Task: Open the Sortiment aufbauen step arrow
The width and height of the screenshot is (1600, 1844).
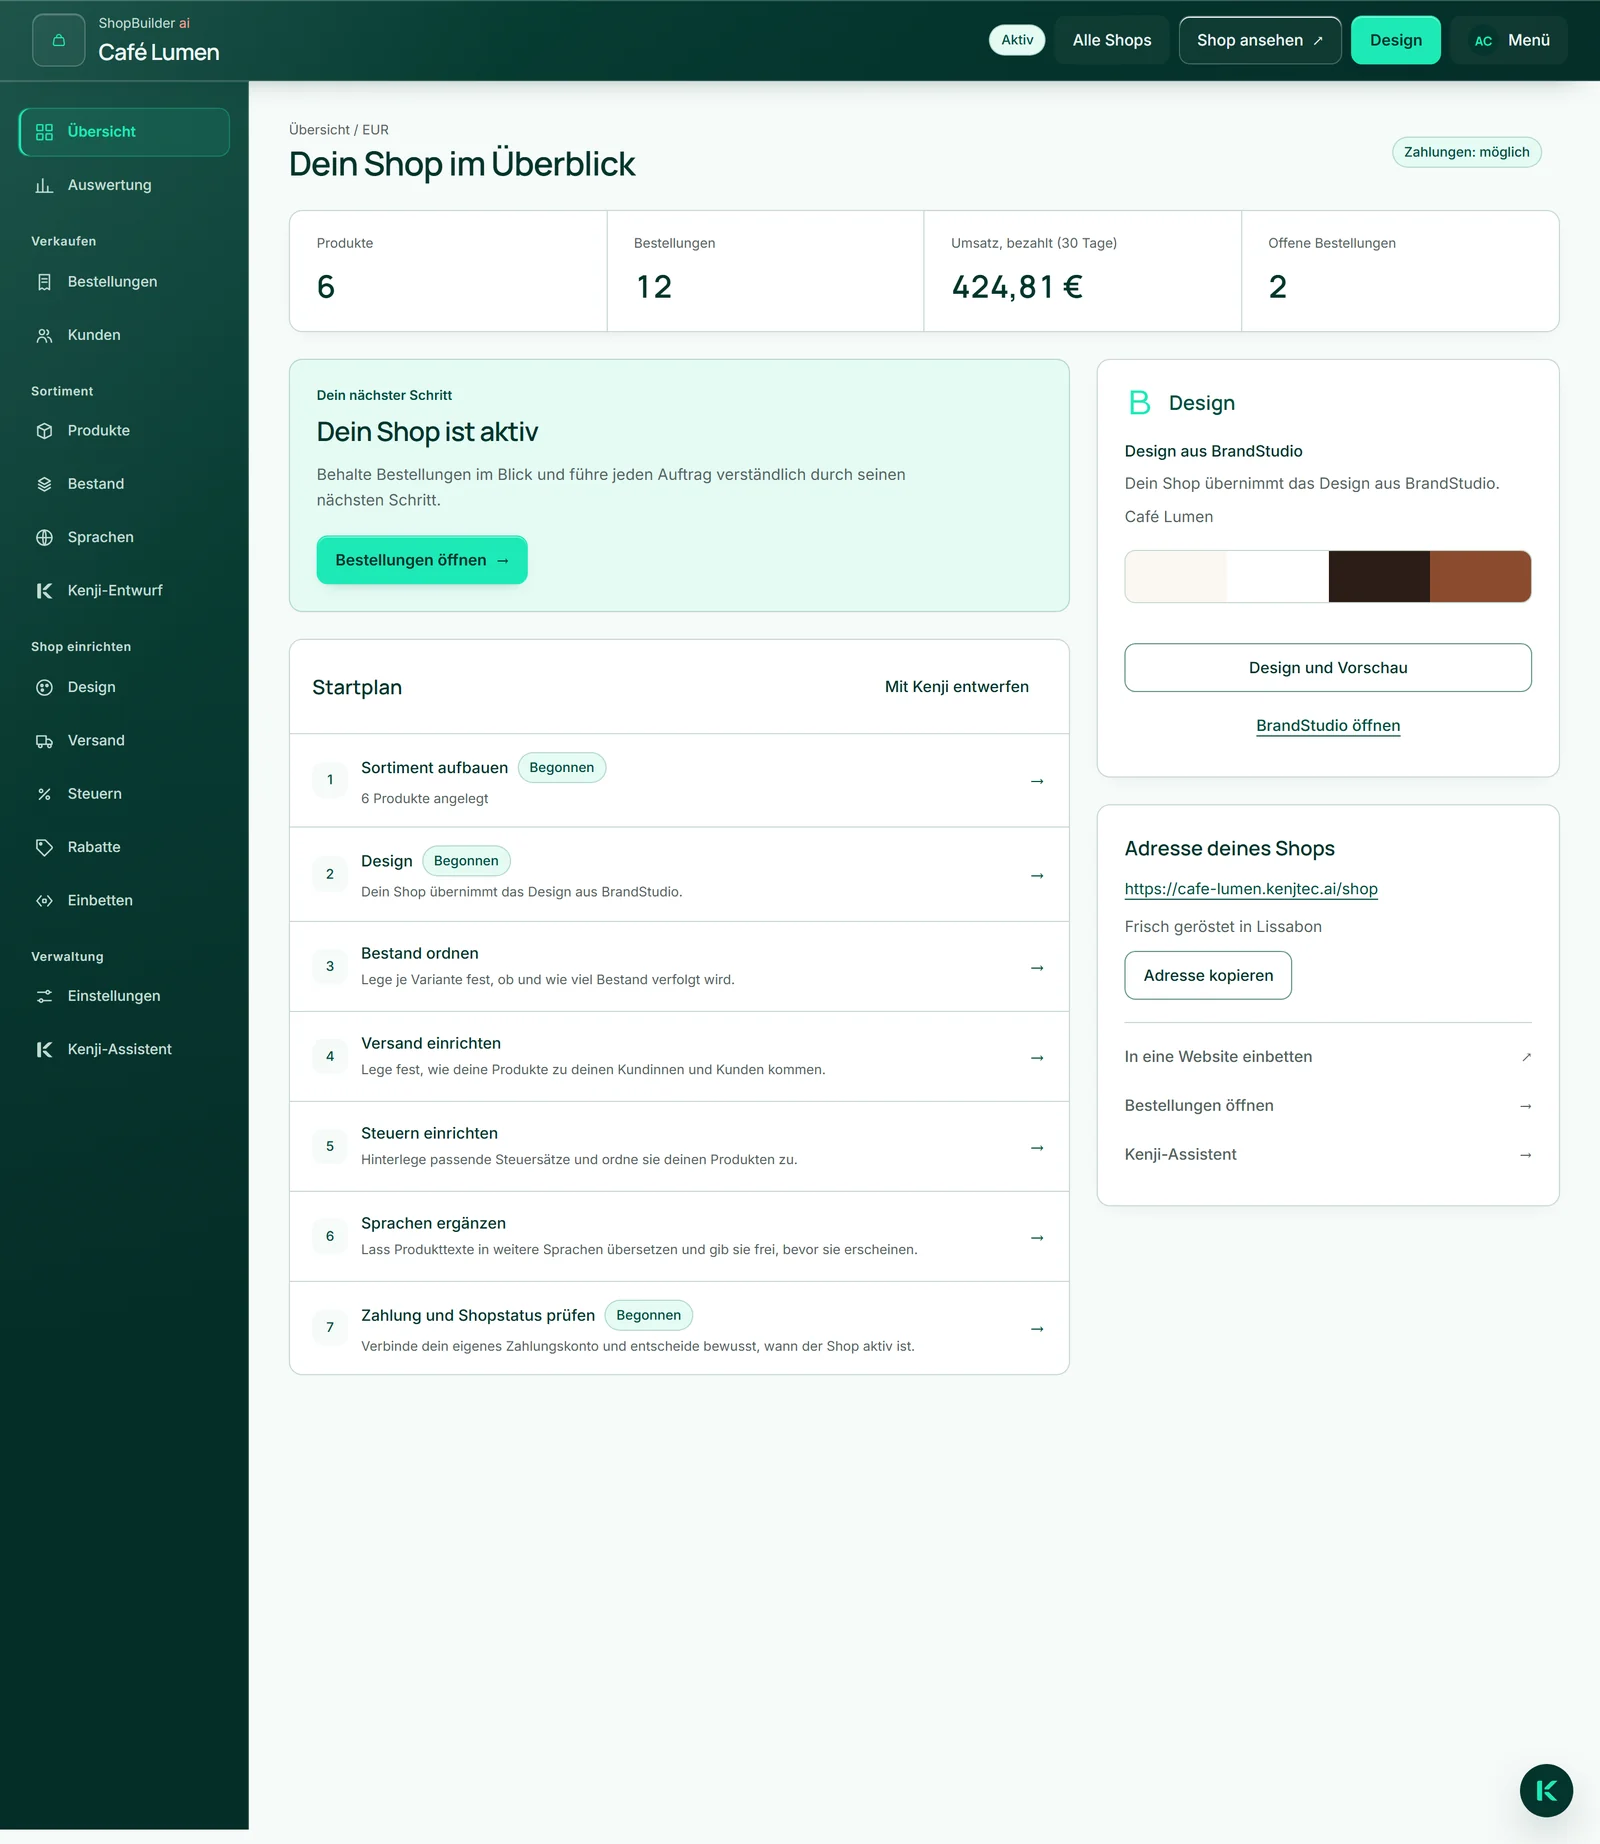Action: (x=1037, y=781)
